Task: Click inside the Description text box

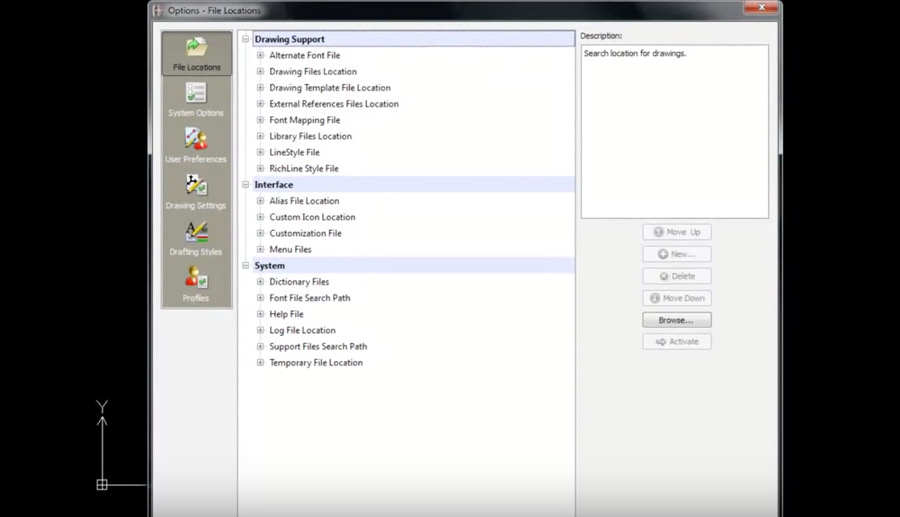Action: (674, 131)
